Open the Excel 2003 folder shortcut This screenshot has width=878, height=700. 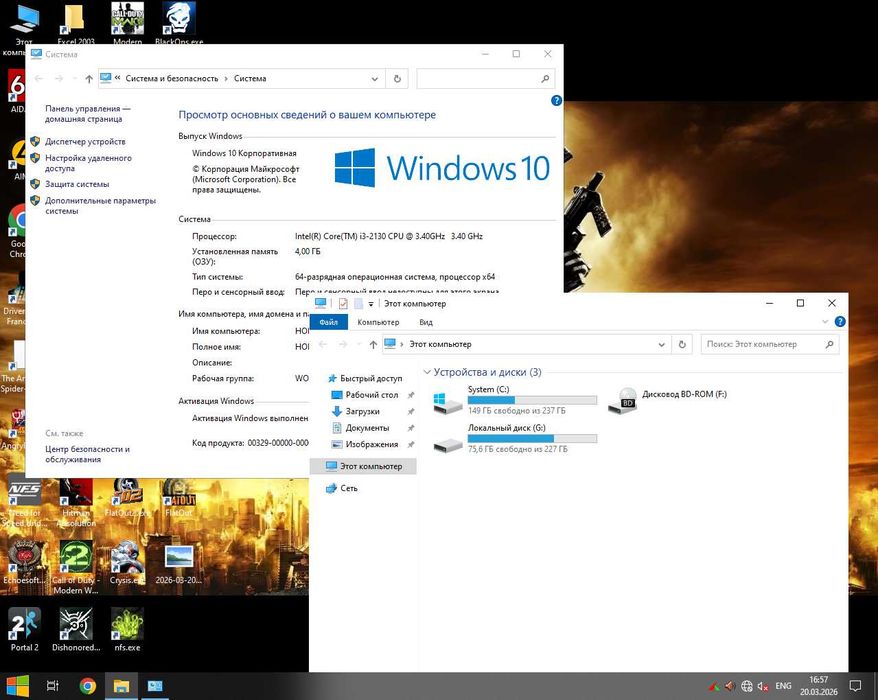tap(76, 24)
